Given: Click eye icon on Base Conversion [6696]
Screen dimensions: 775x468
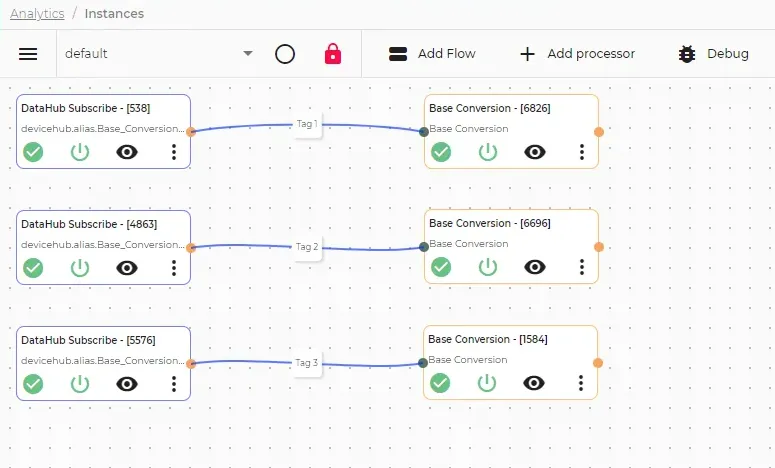Looking at the screenshot, I should pos(535,267).
